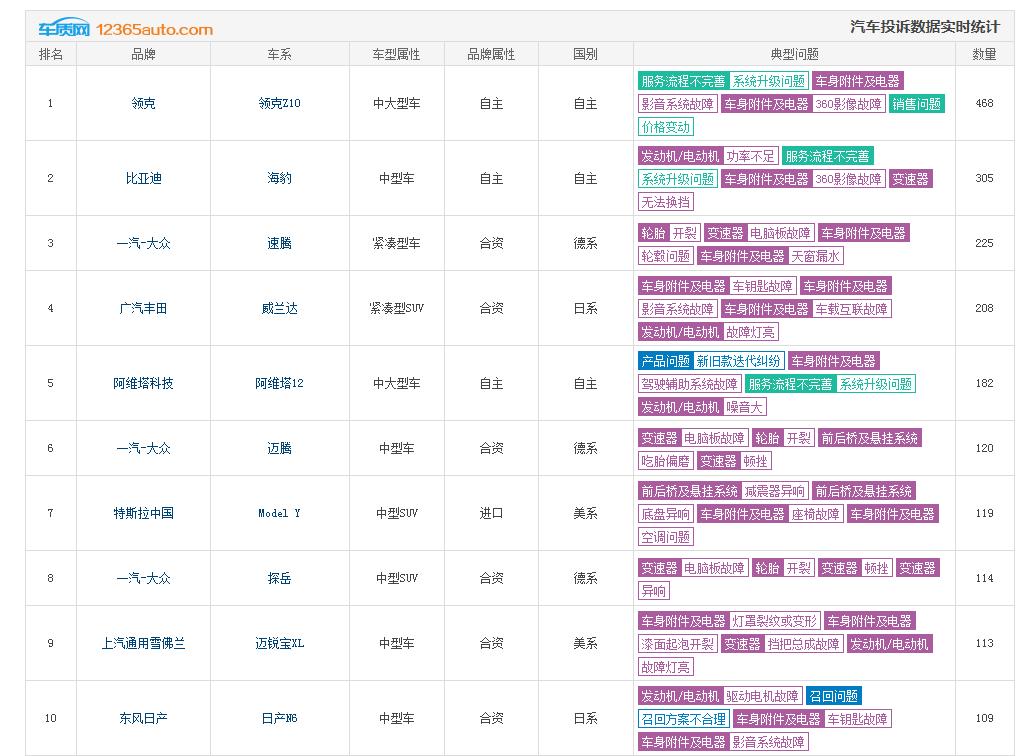
Task: Click the 典型问题 column header
Action: pos(794,54)
